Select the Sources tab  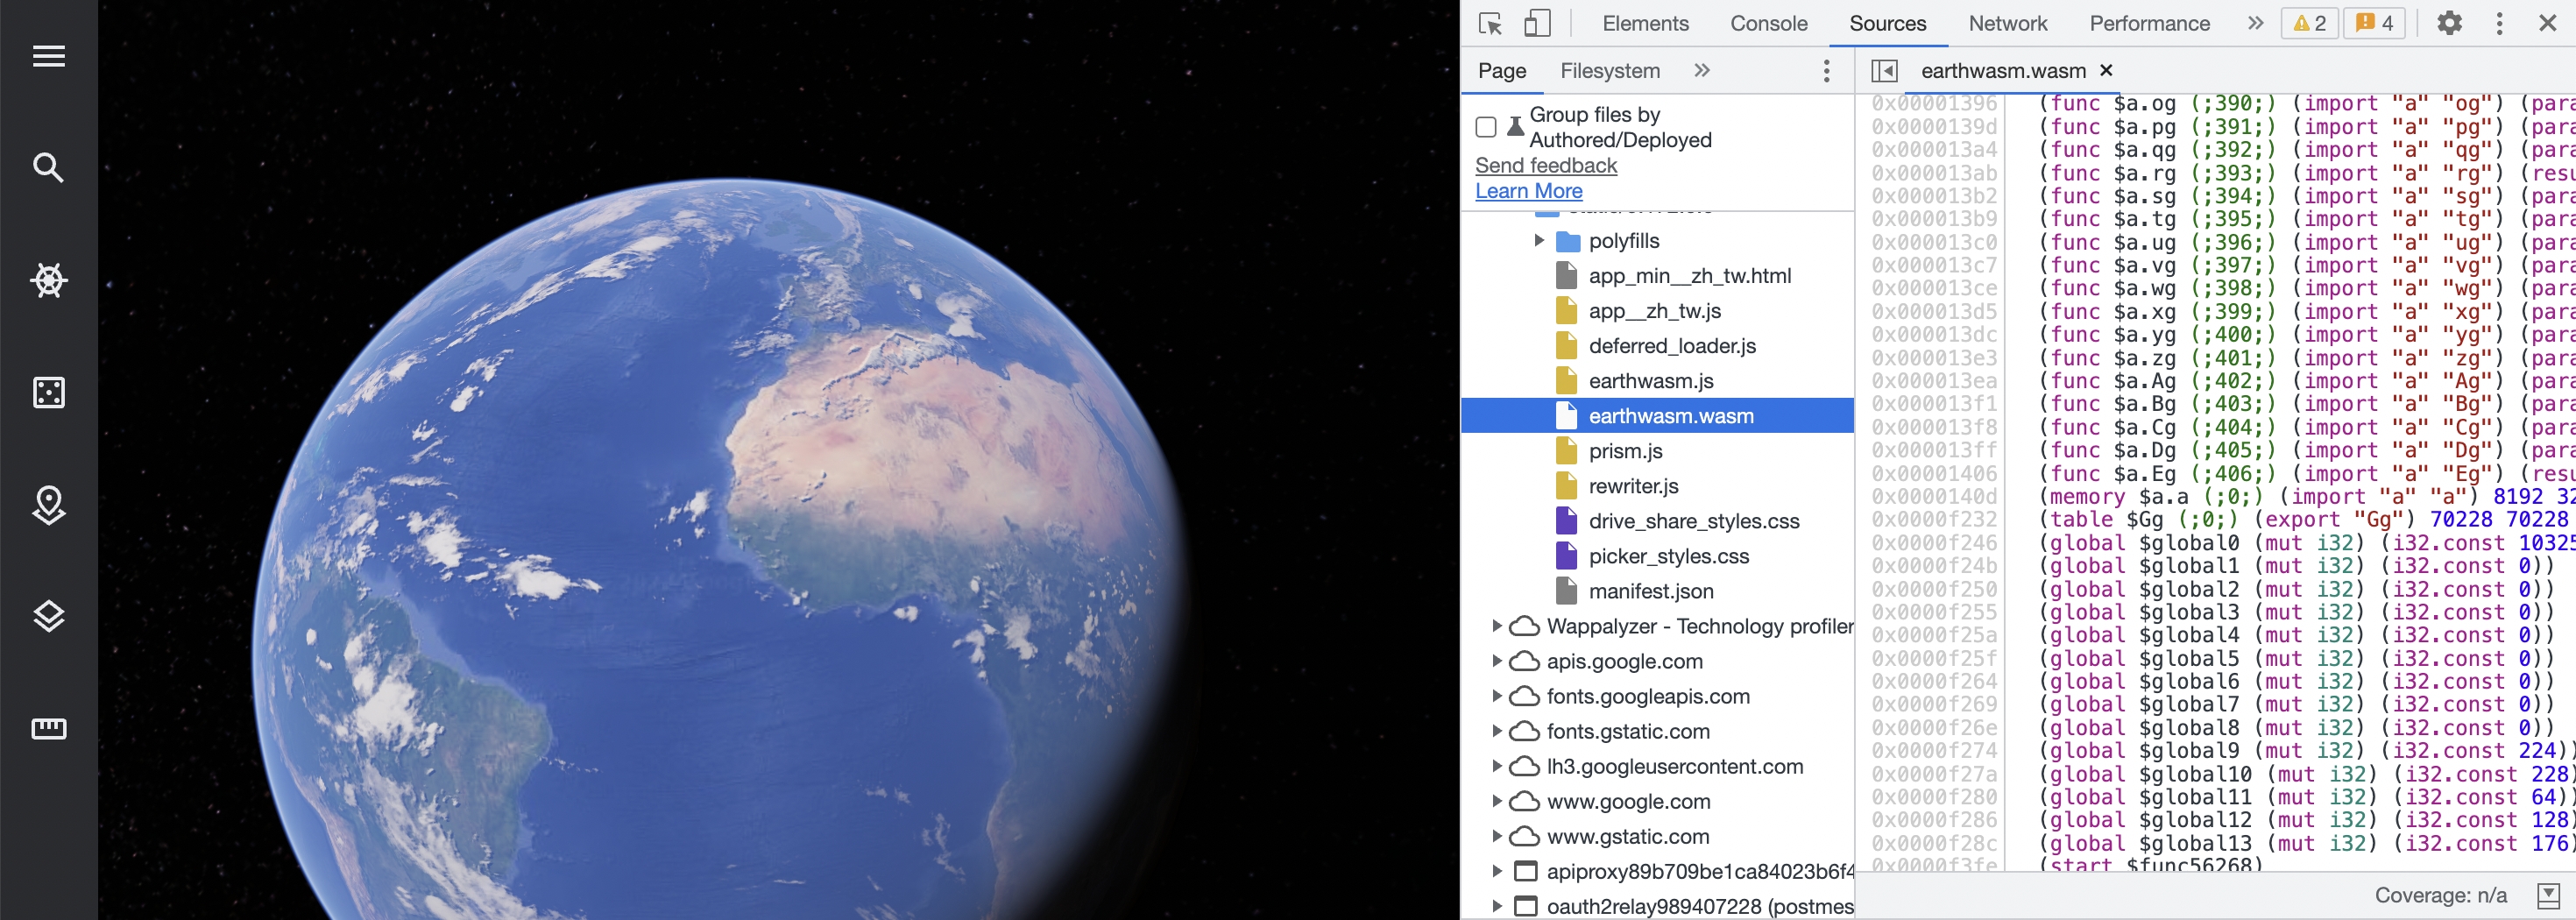click(1887, 23)
